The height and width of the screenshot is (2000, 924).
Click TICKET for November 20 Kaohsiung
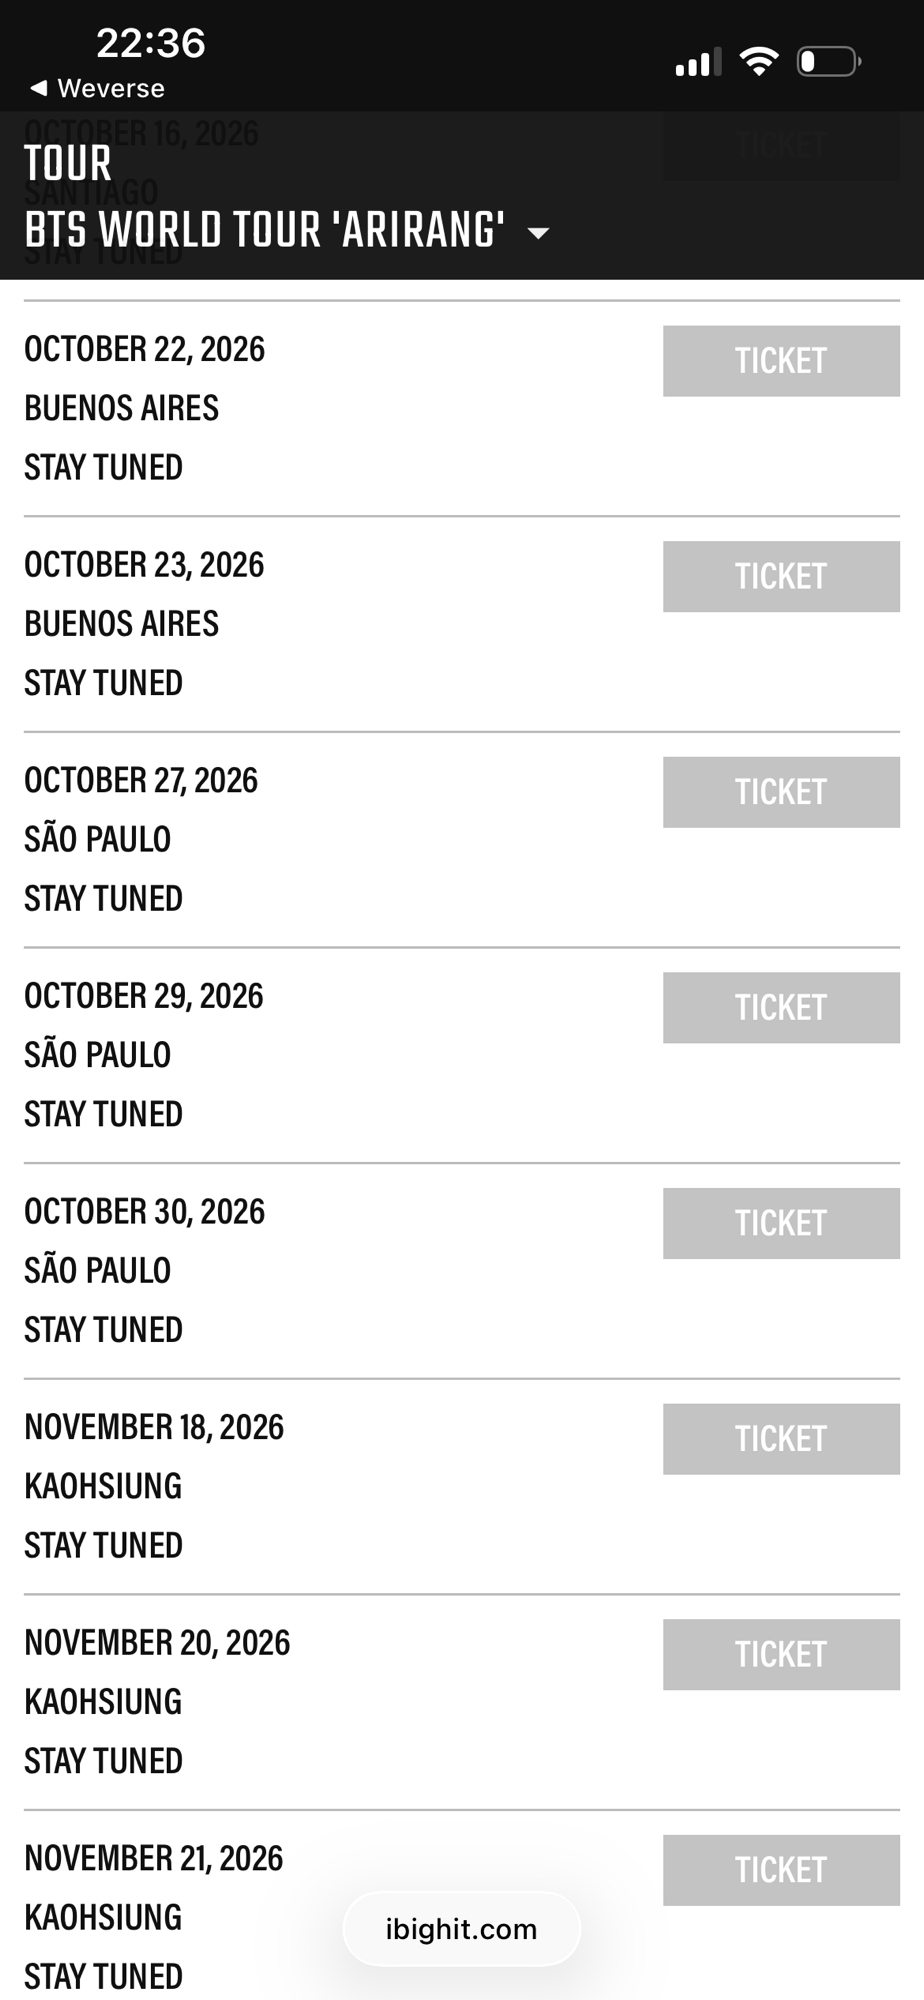click(781, 1654)
